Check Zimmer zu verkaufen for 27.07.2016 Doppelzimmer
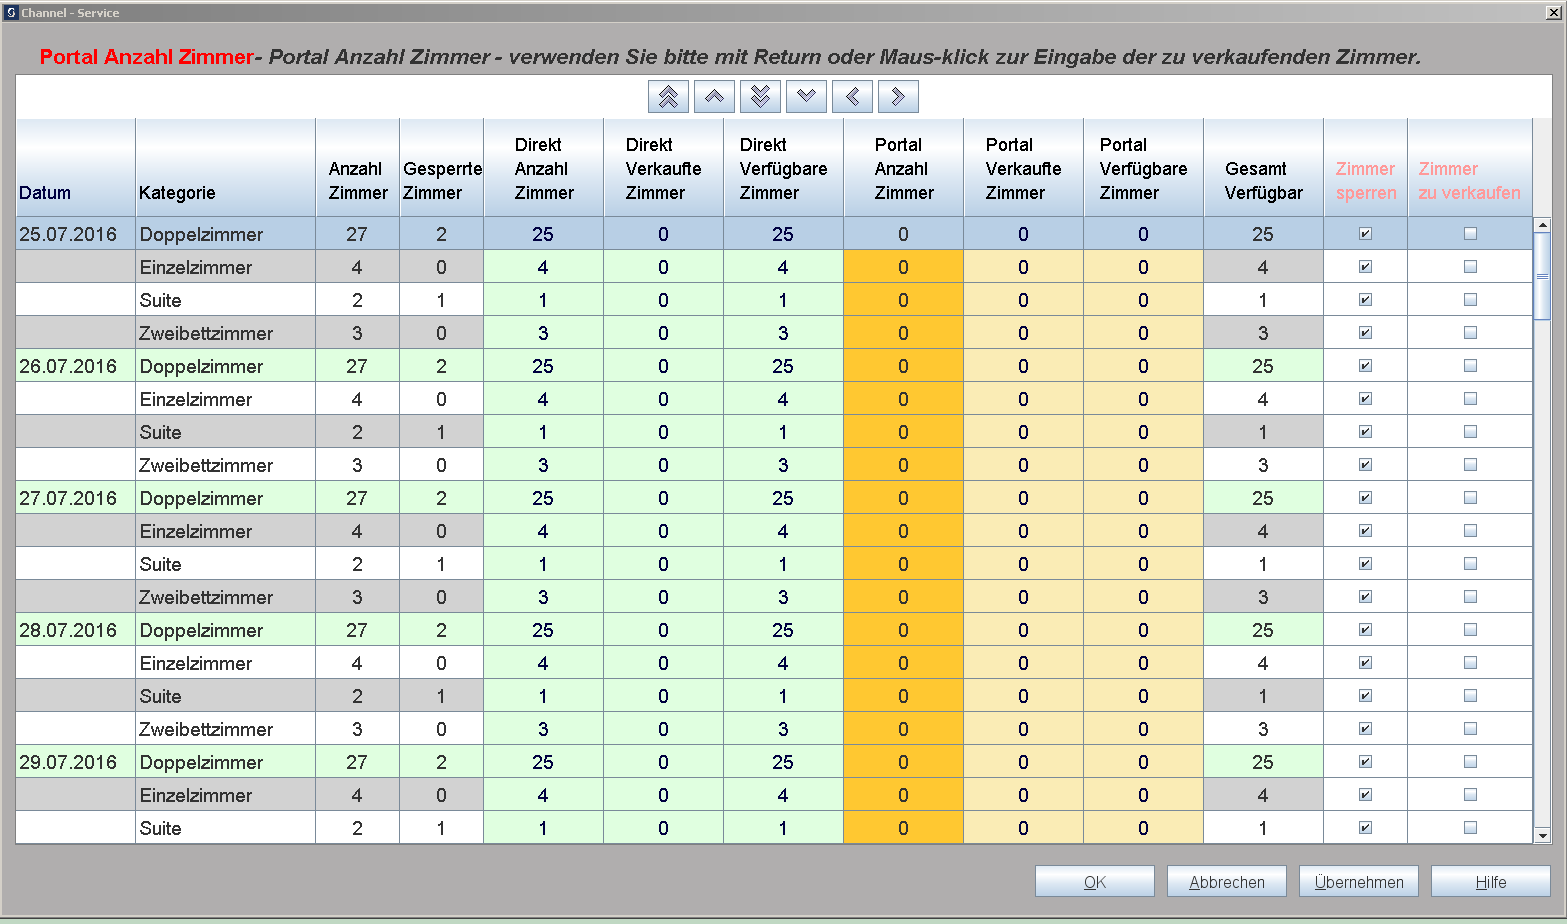Viewport: 1567px width, 924px height. 1470,498
